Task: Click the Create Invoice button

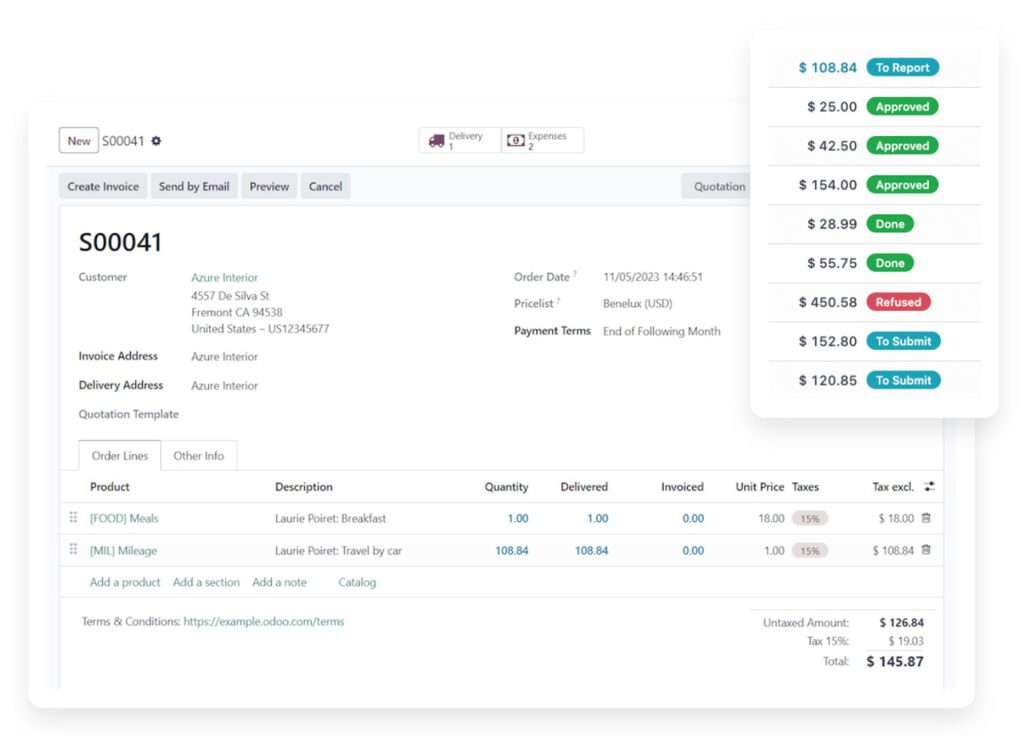Action: coord(103,187)
